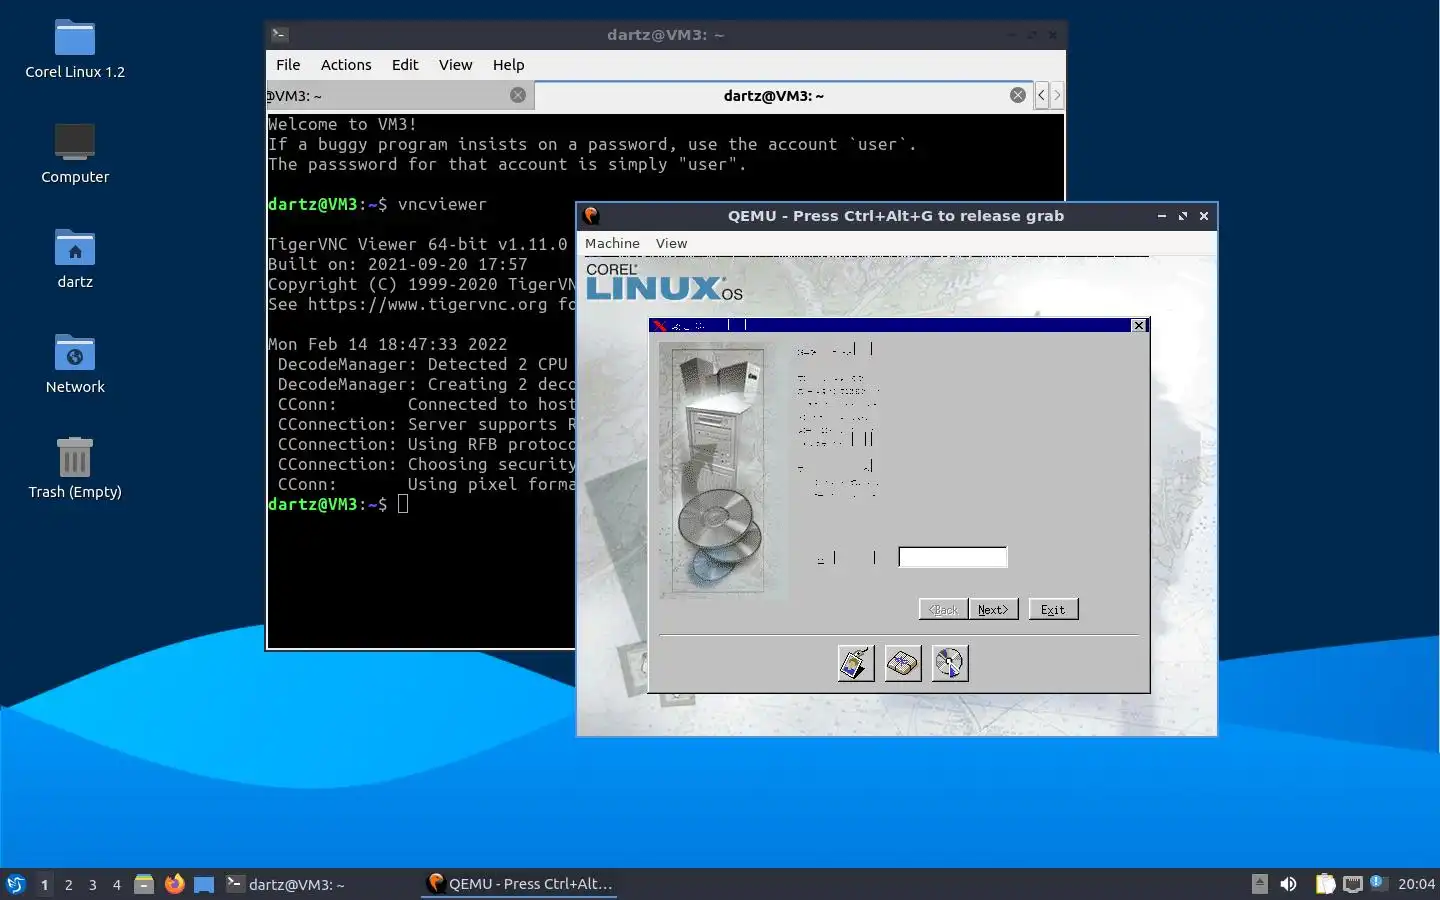
Task: Select the Network desktop icon
Action: (75, 364)
